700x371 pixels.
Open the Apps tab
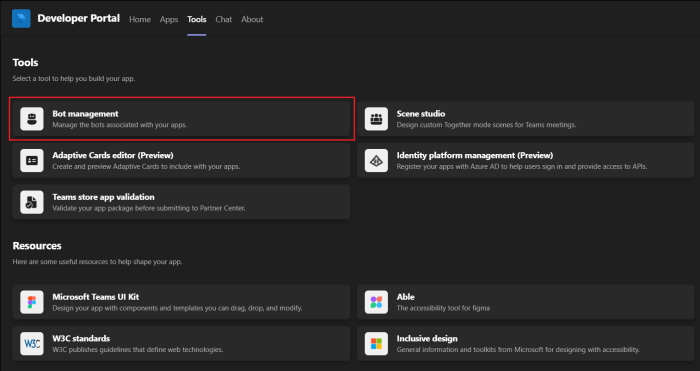pyautogui.click(x=169, y=19)
